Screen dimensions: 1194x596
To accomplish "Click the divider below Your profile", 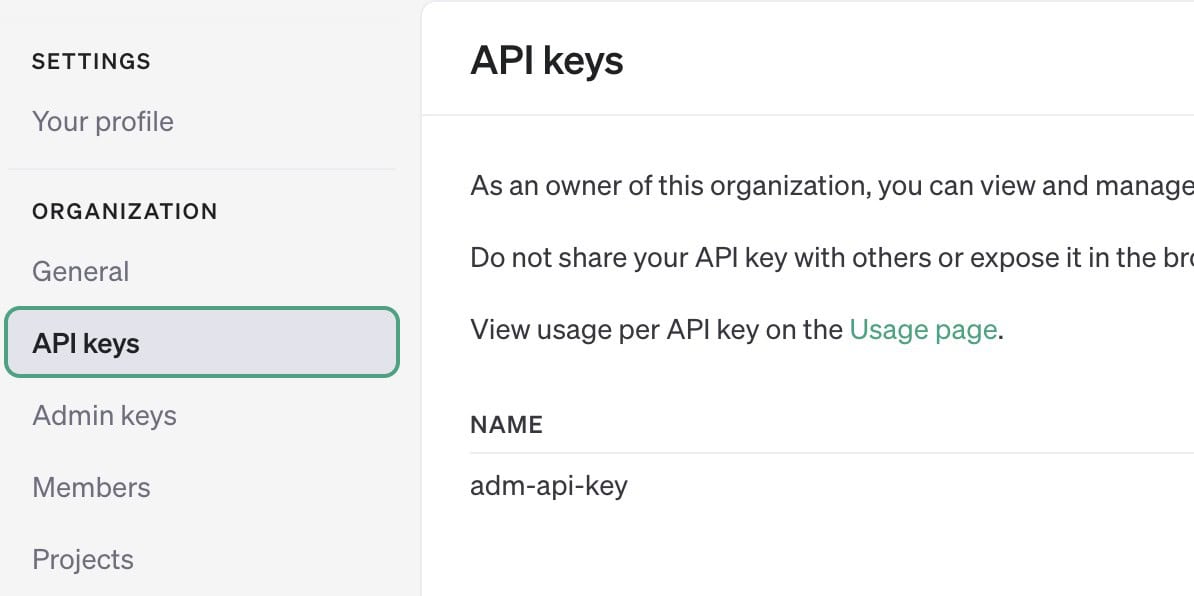I will coord(201,169).
